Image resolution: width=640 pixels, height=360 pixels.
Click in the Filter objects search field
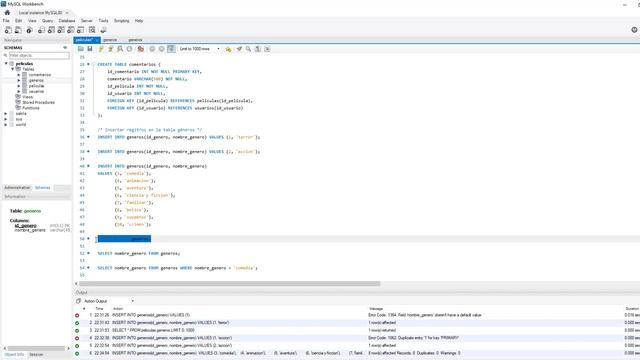pyautogui.click(x=39, y=56)
